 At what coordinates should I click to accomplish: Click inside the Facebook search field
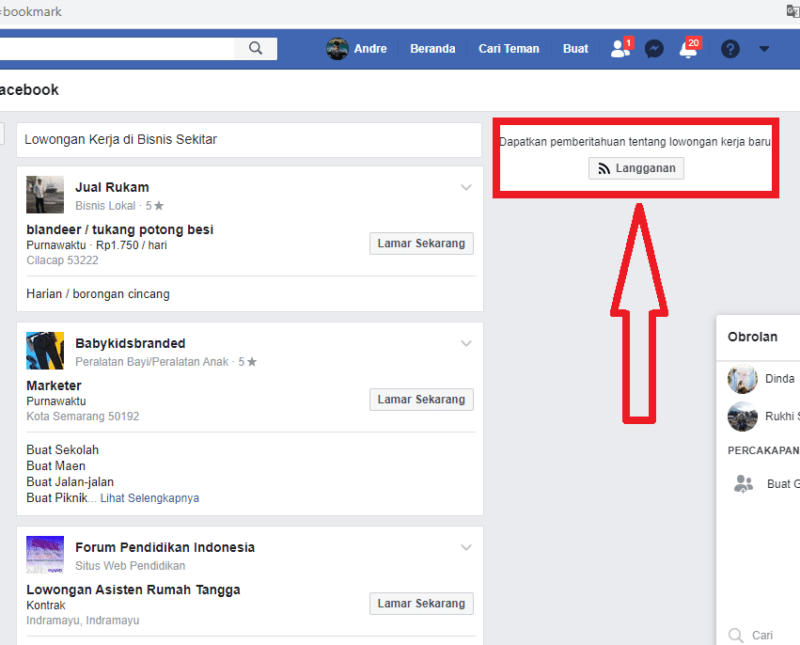click(117, 48)
